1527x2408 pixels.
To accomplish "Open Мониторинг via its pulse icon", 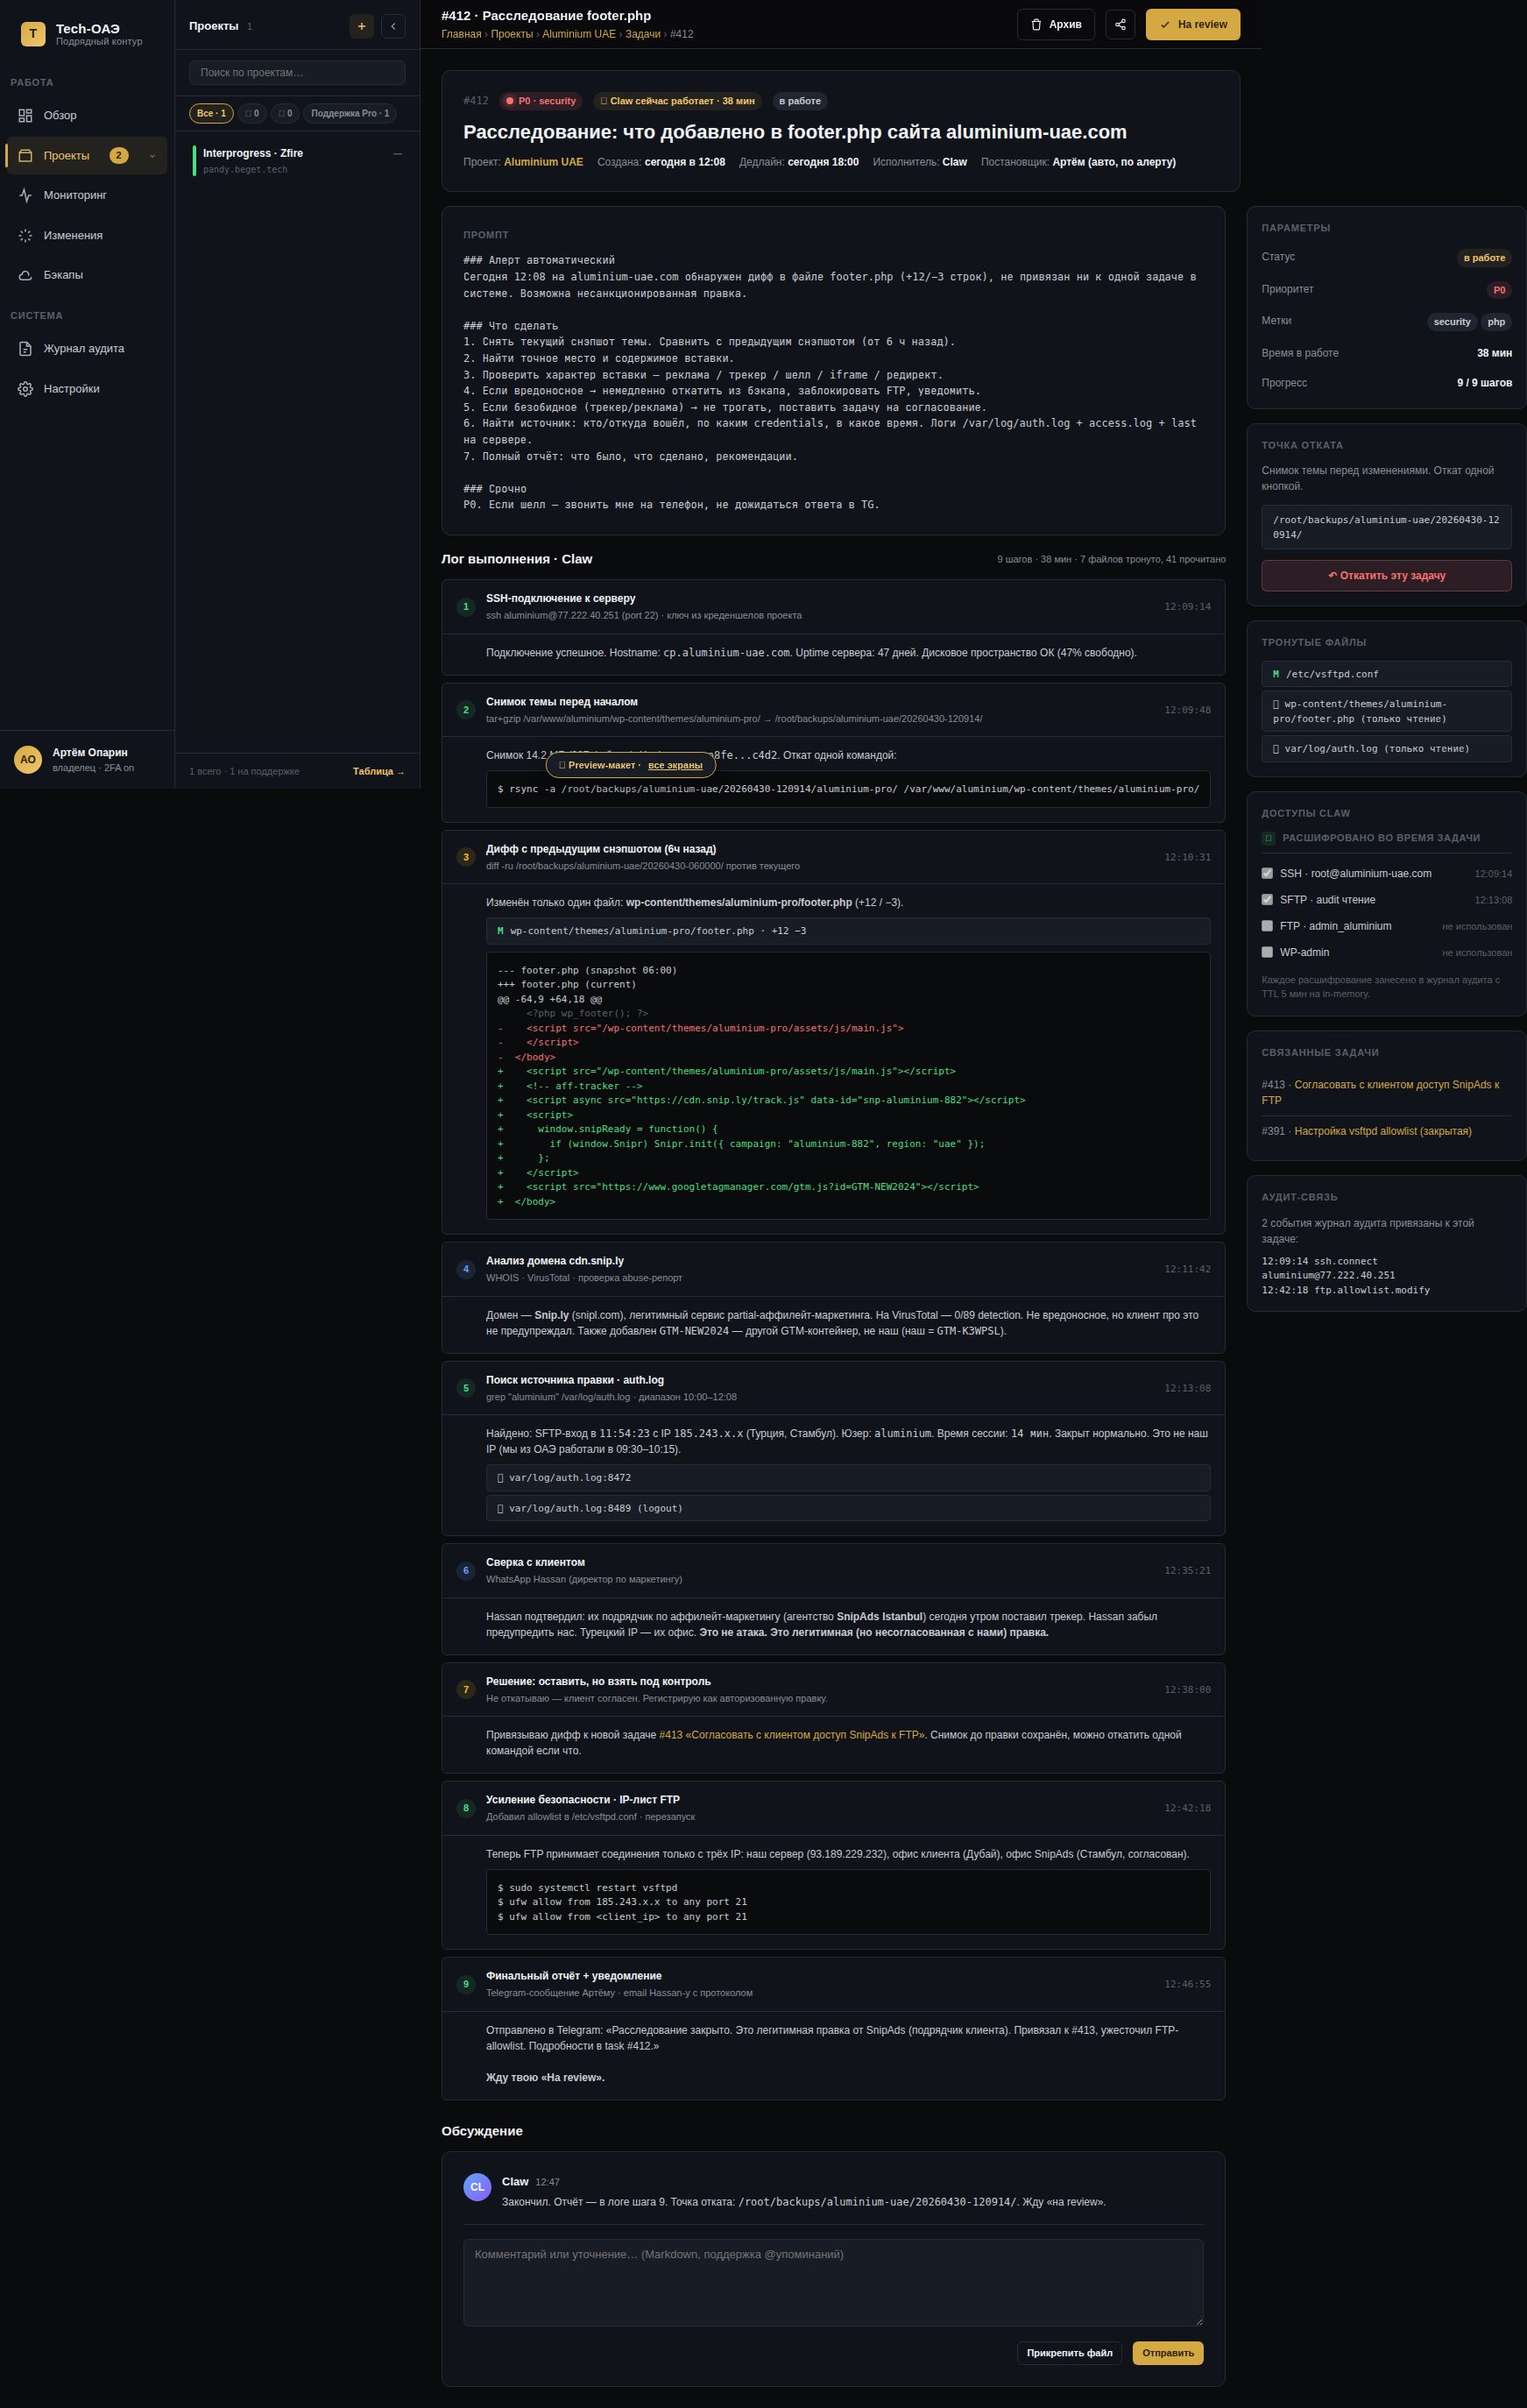I will 25,196.
